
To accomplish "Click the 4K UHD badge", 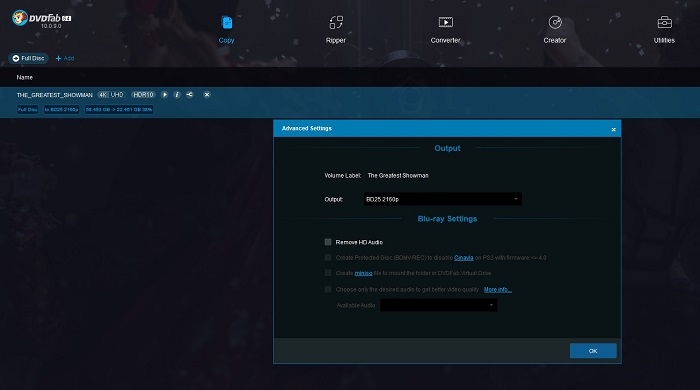I will [111, 95].
